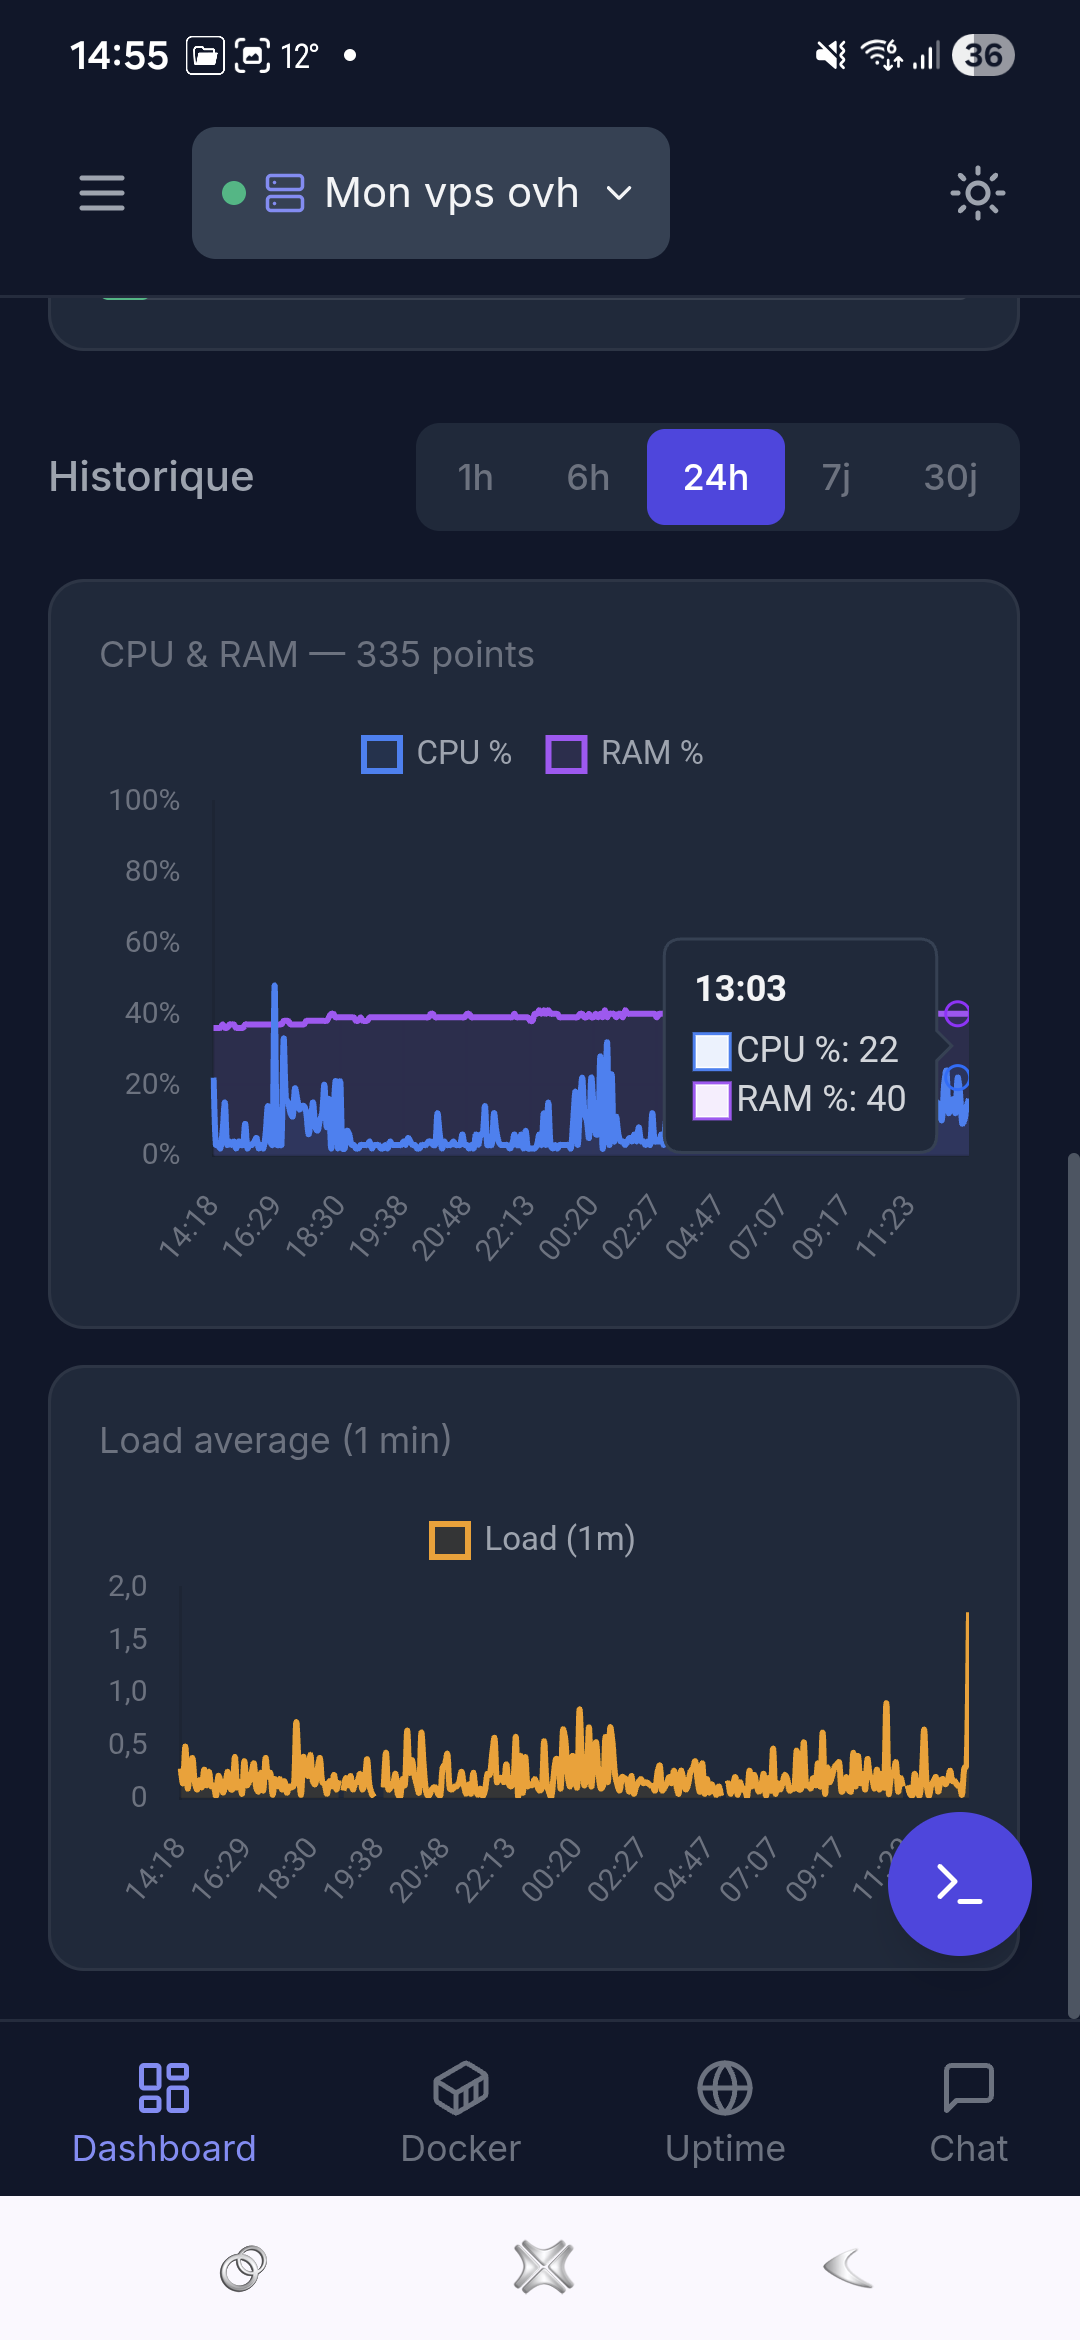This screenshot has width=1080, height=2340.
Task: Toggle RAM % series in legend
Action: (x=624, y=753)
